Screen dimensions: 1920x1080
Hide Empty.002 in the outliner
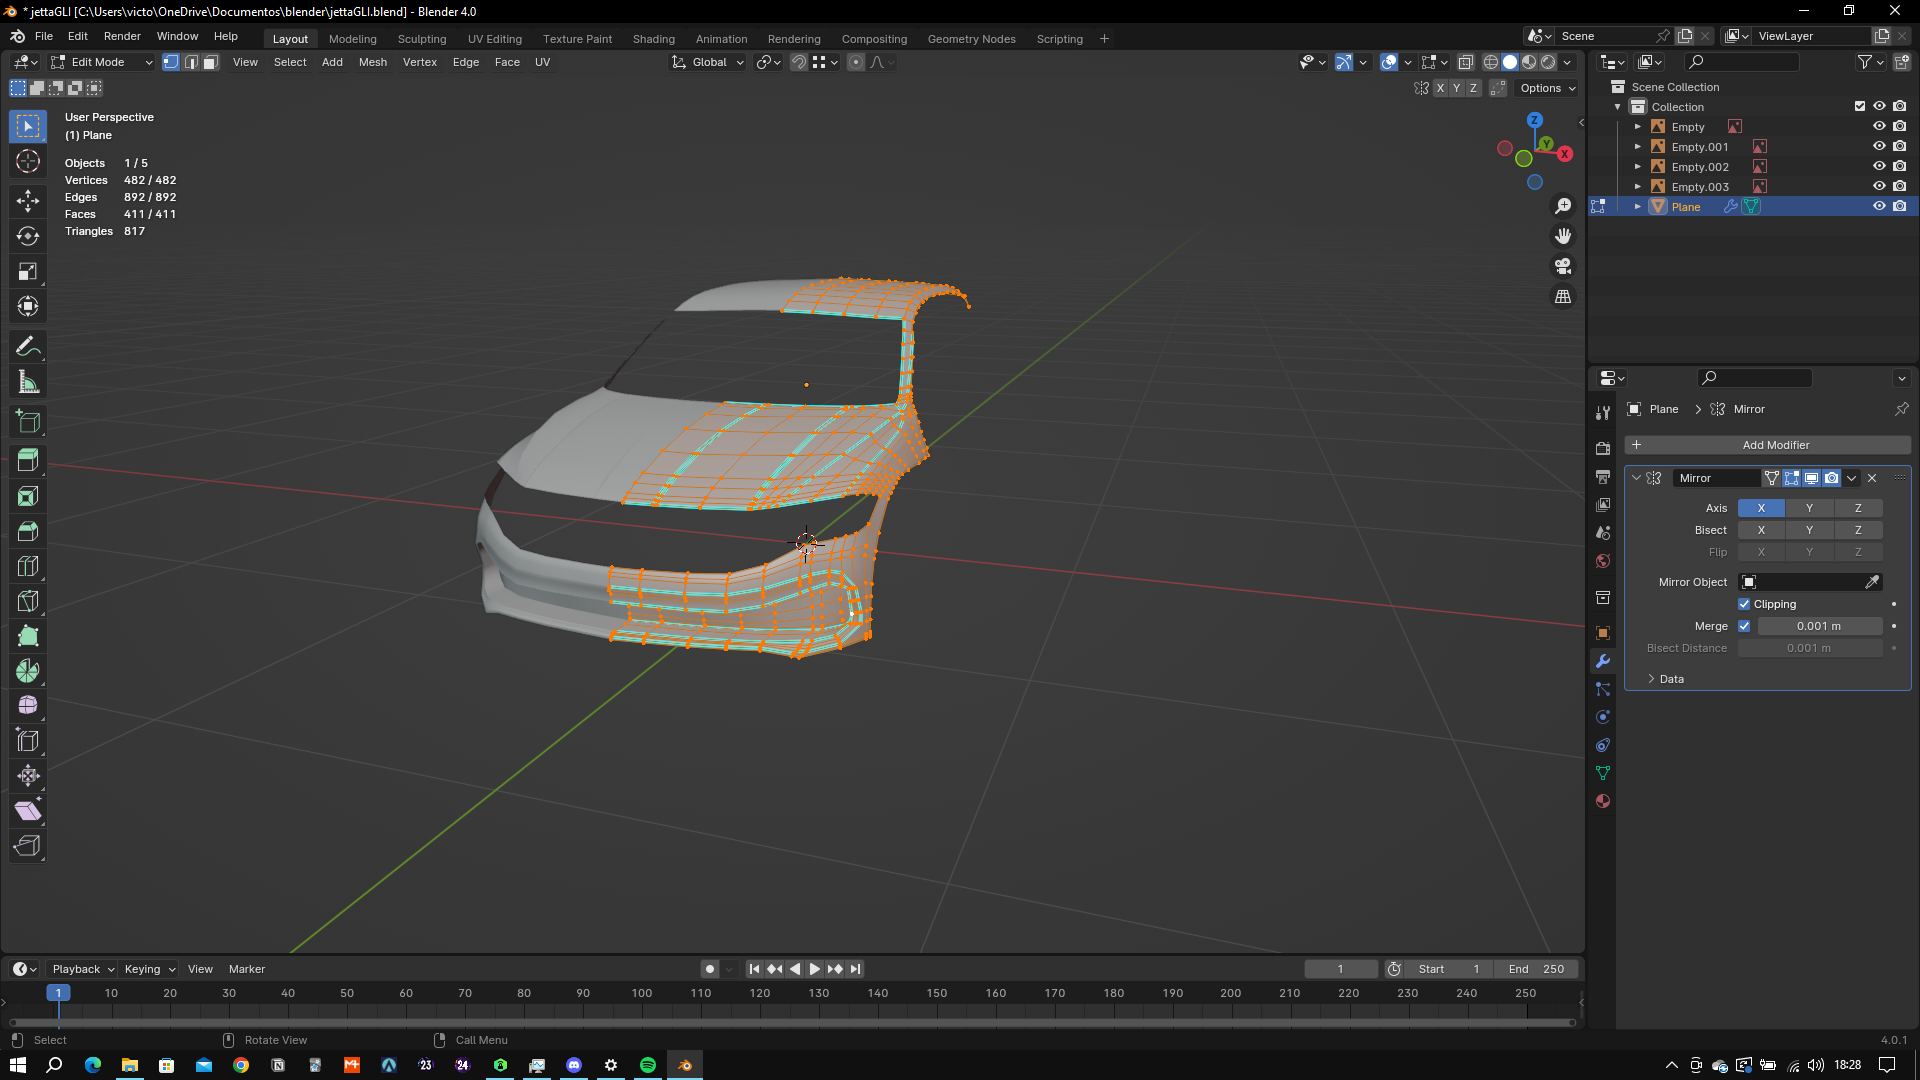pyautogui.click(x=1879, y=167)
